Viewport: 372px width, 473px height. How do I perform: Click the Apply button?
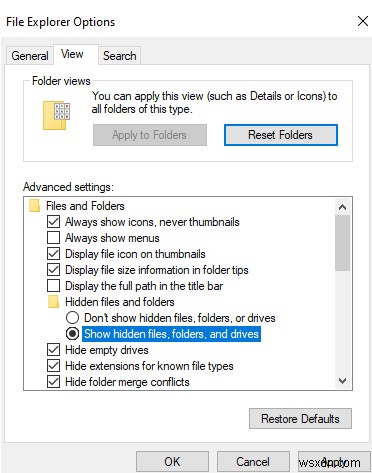coord(334,462)
